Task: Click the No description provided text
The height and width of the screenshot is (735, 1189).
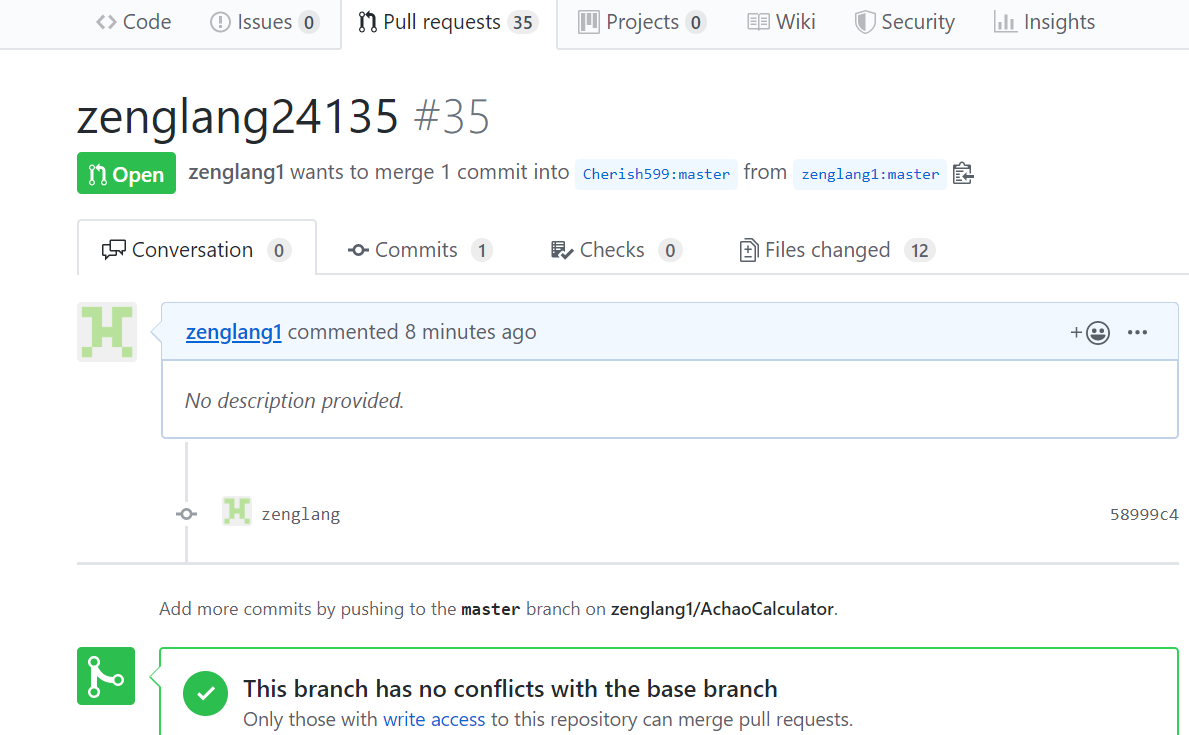Action: tap(294, 400)
